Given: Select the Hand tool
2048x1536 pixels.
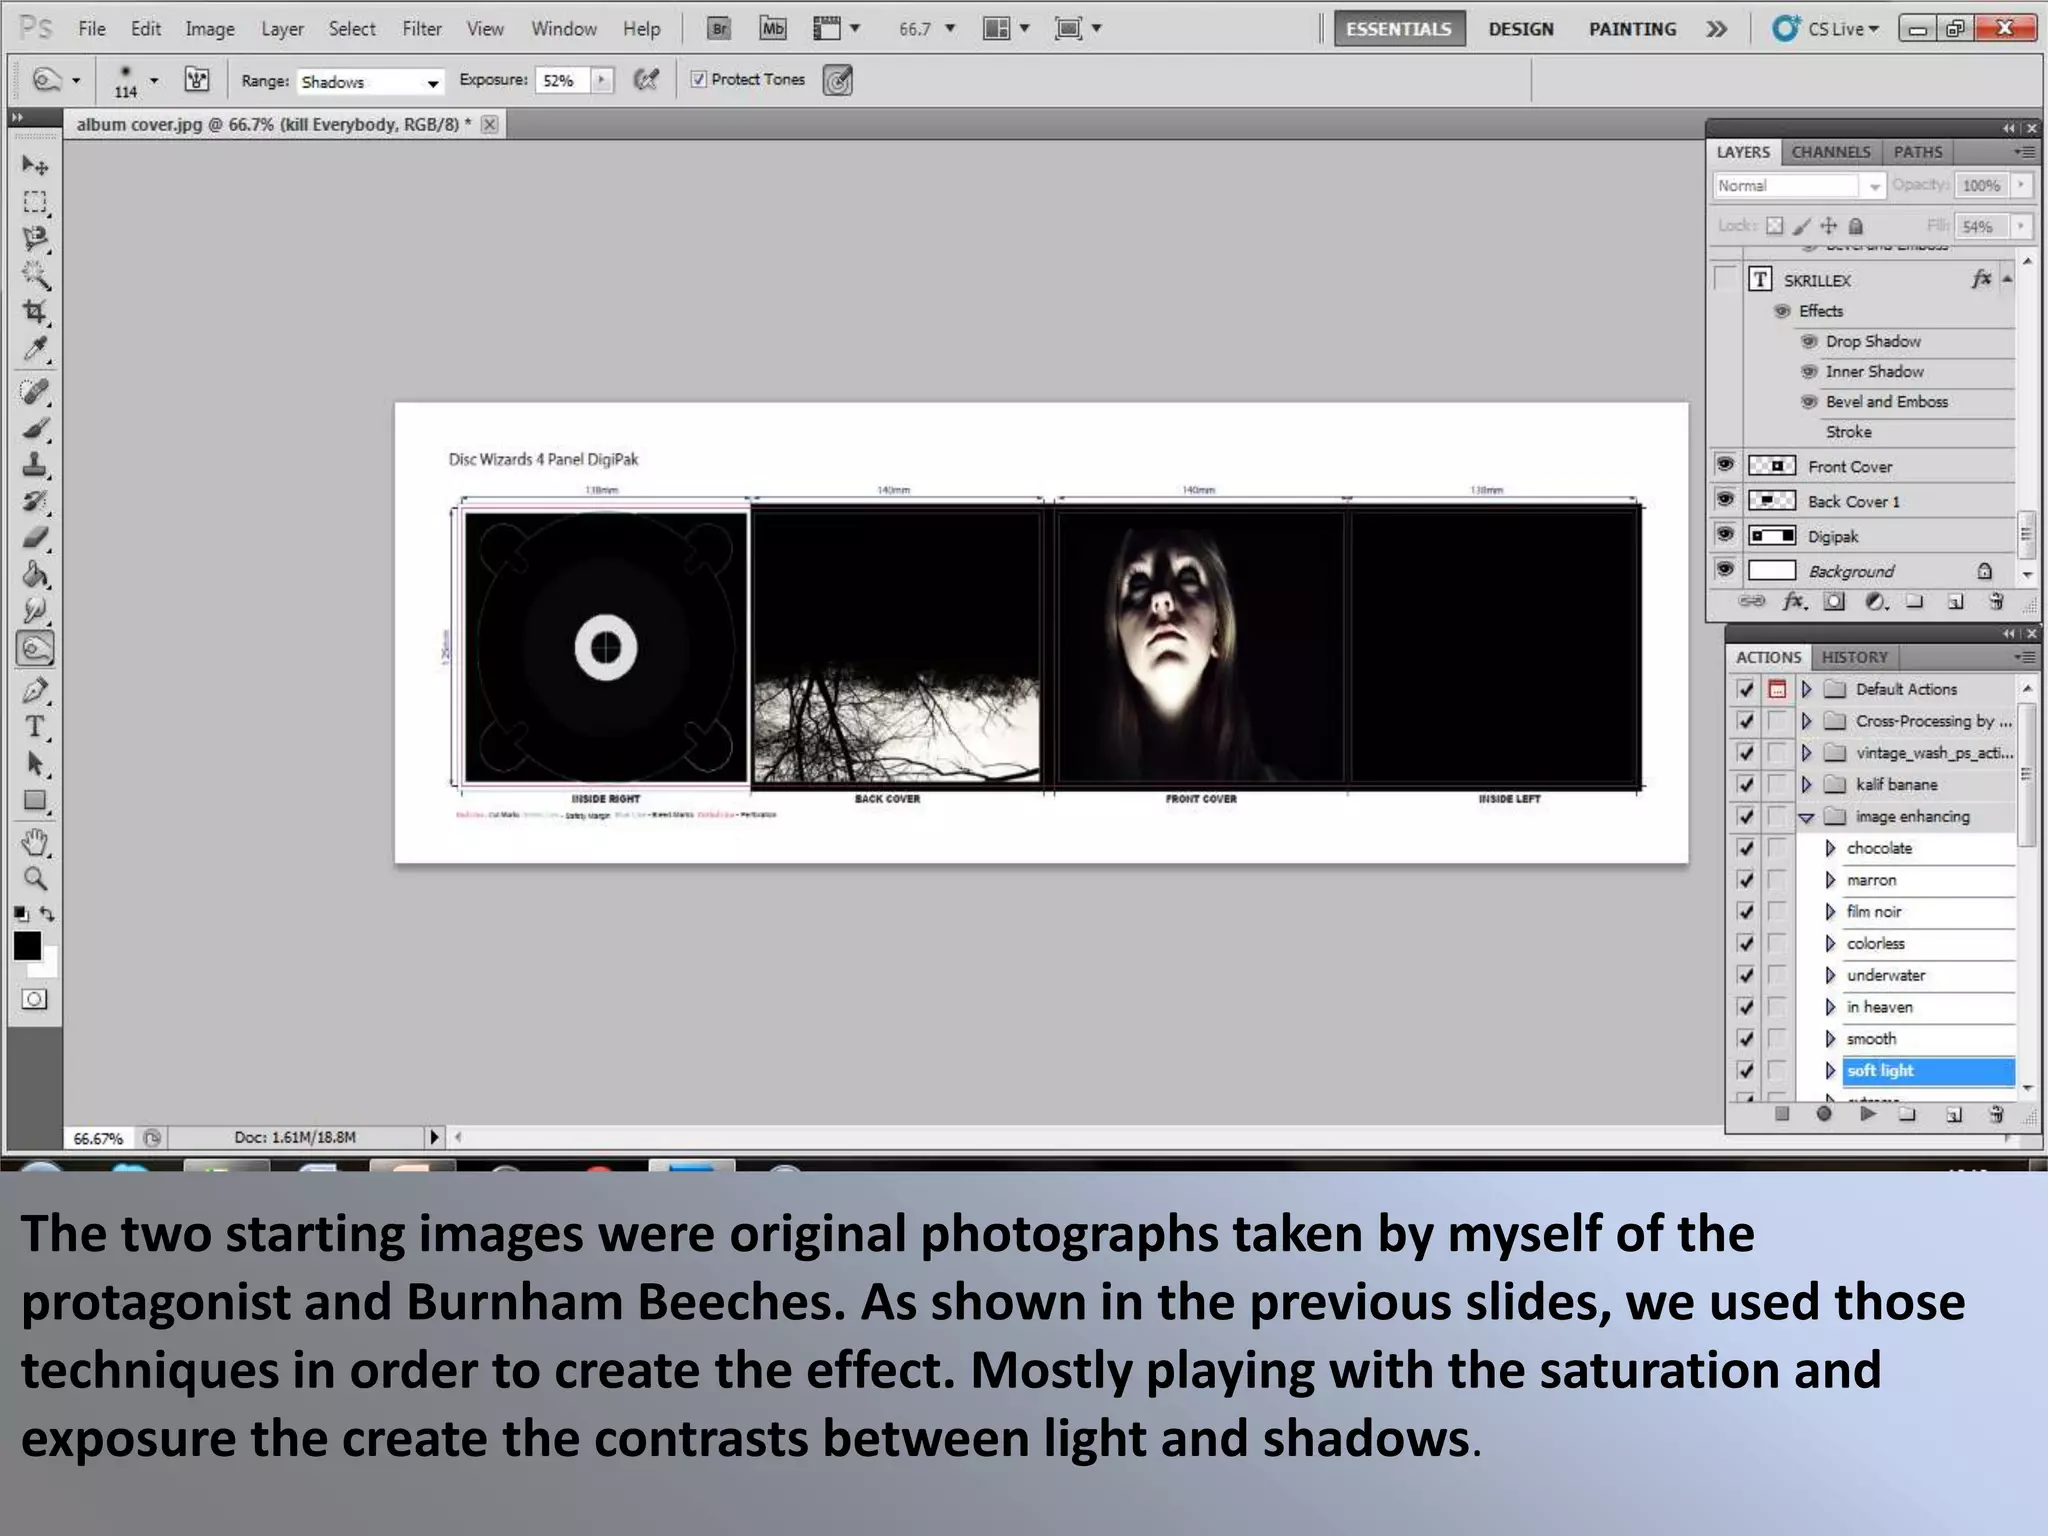Looking at the screenshot, I should [35, 843].
